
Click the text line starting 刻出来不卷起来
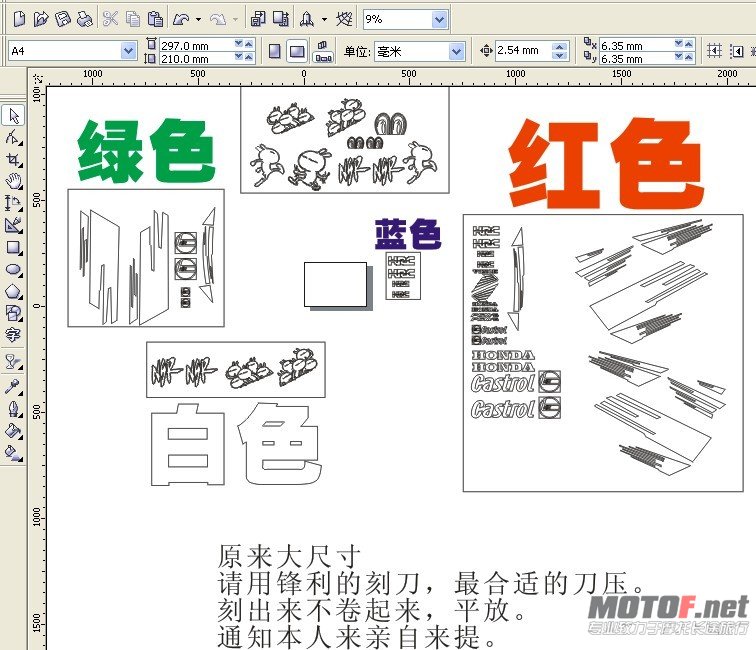[371, 609]
